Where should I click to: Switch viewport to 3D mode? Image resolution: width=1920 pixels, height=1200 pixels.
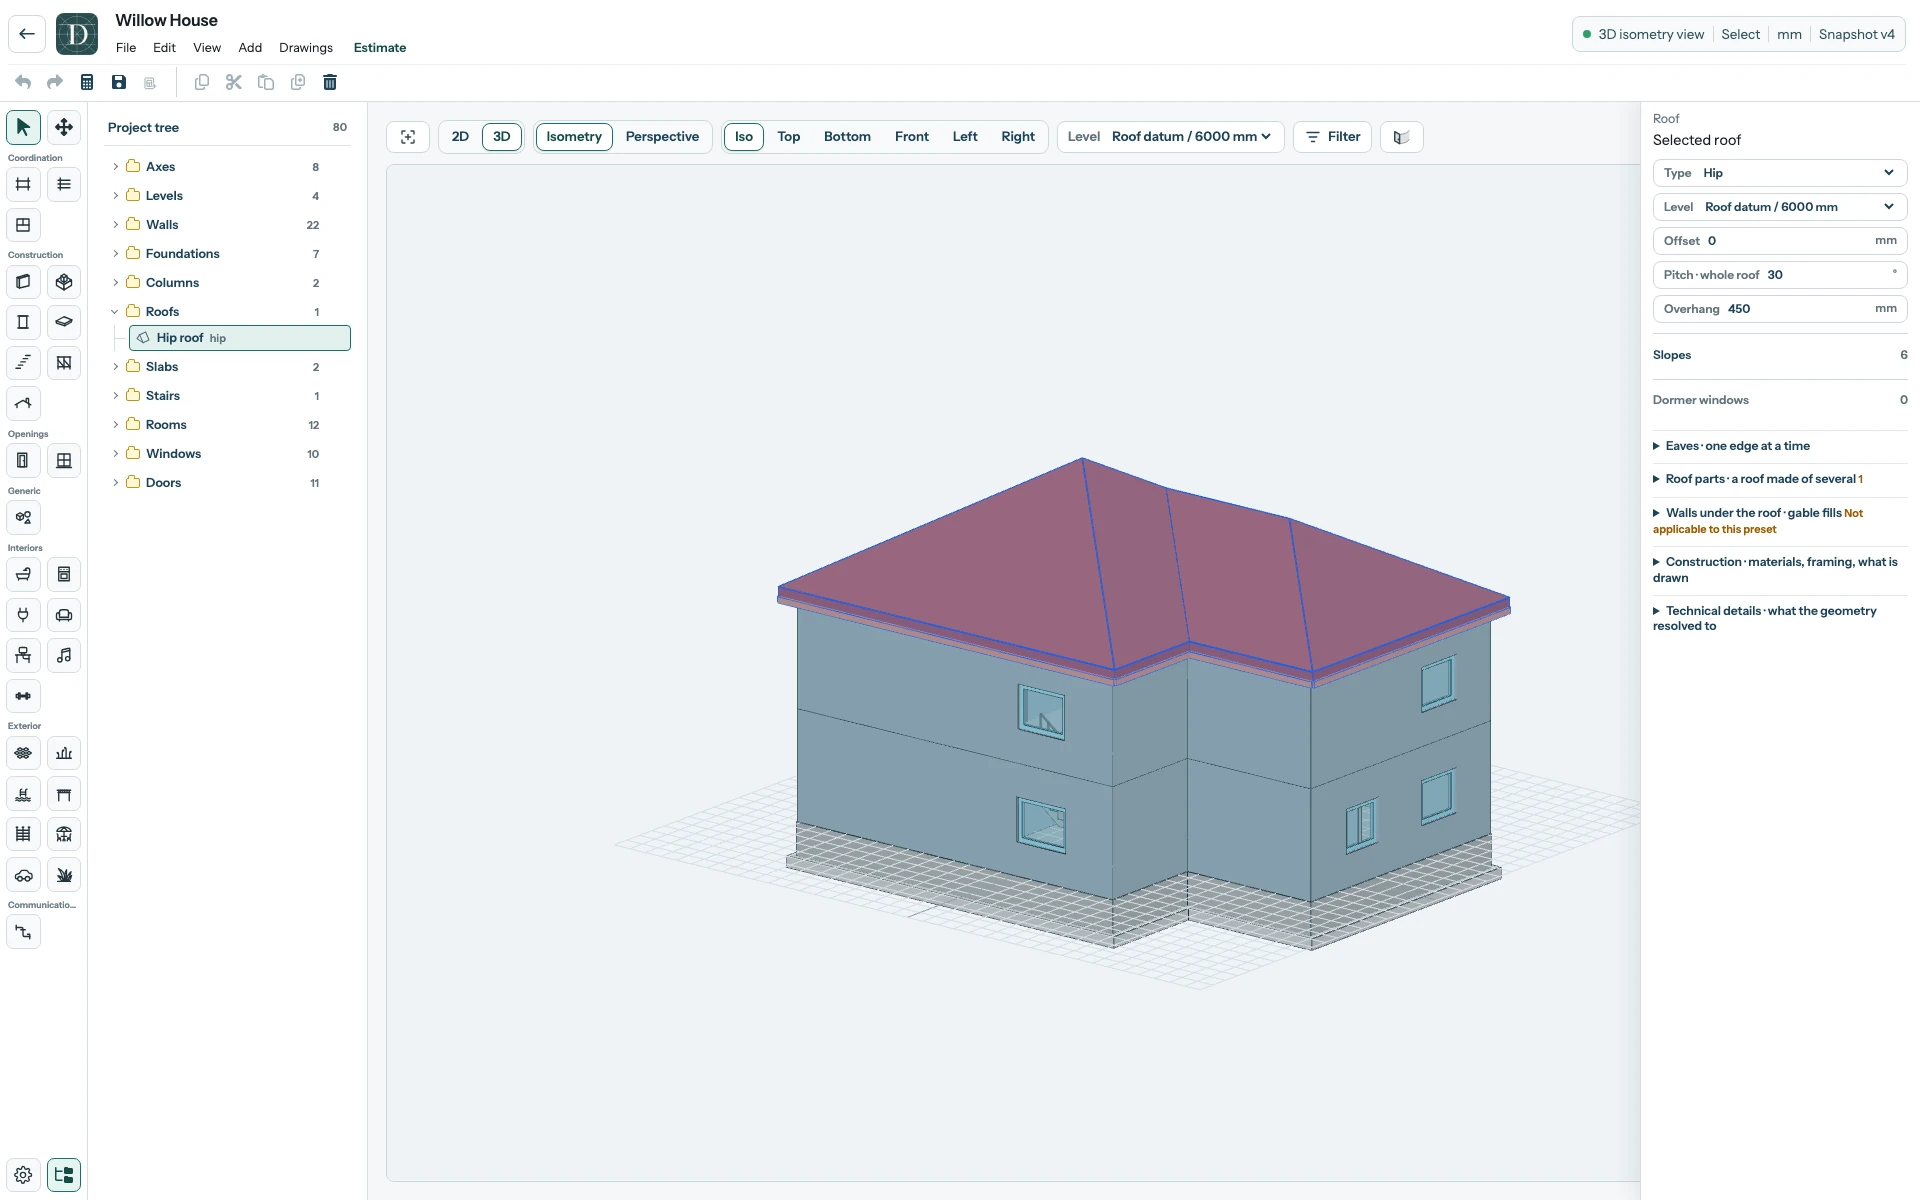coord(502,137)
